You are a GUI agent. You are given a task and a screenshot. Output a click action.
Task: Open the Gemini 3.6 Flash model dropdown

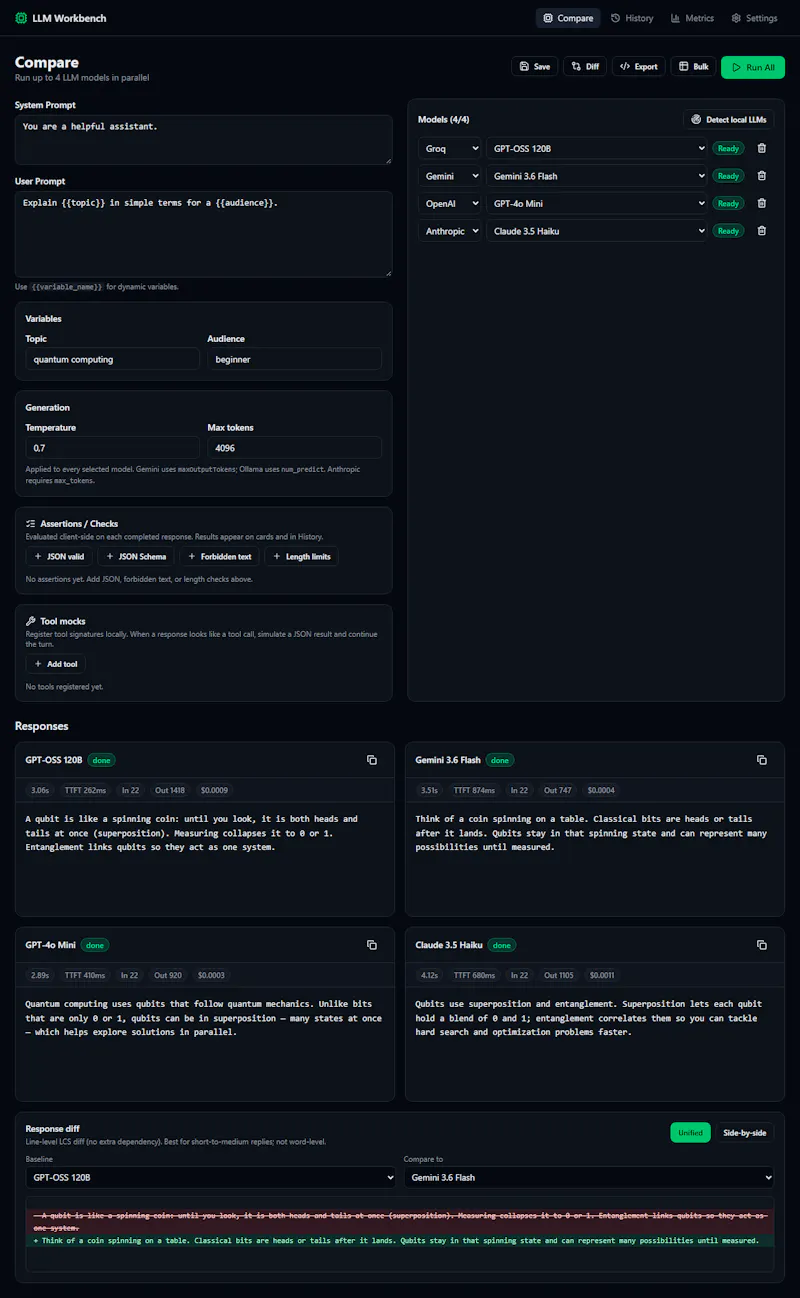[x=597, y=176]
